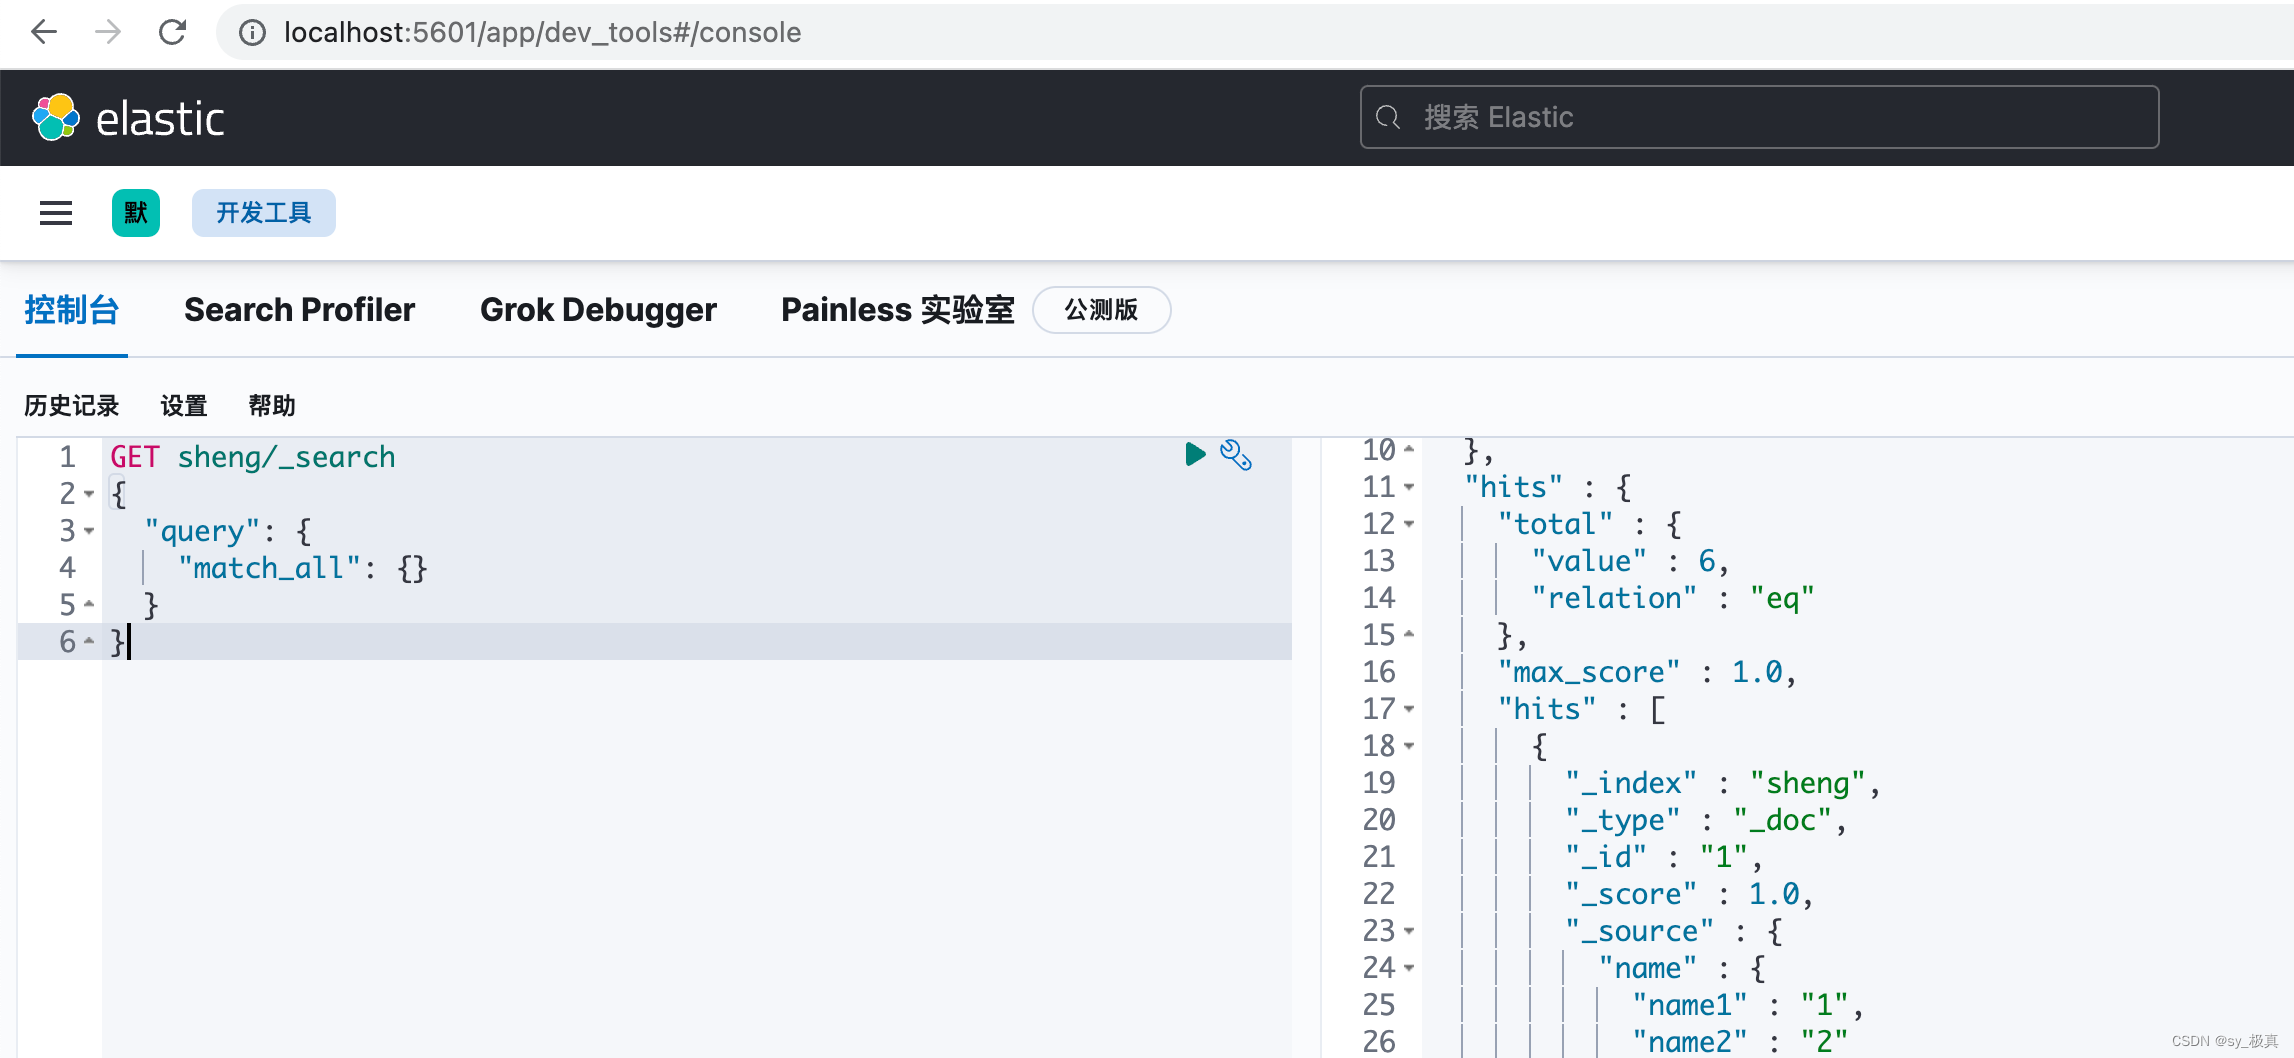Switch to the Grok Debugger tab
The image size is (2294, 1058).
(598, 310)
